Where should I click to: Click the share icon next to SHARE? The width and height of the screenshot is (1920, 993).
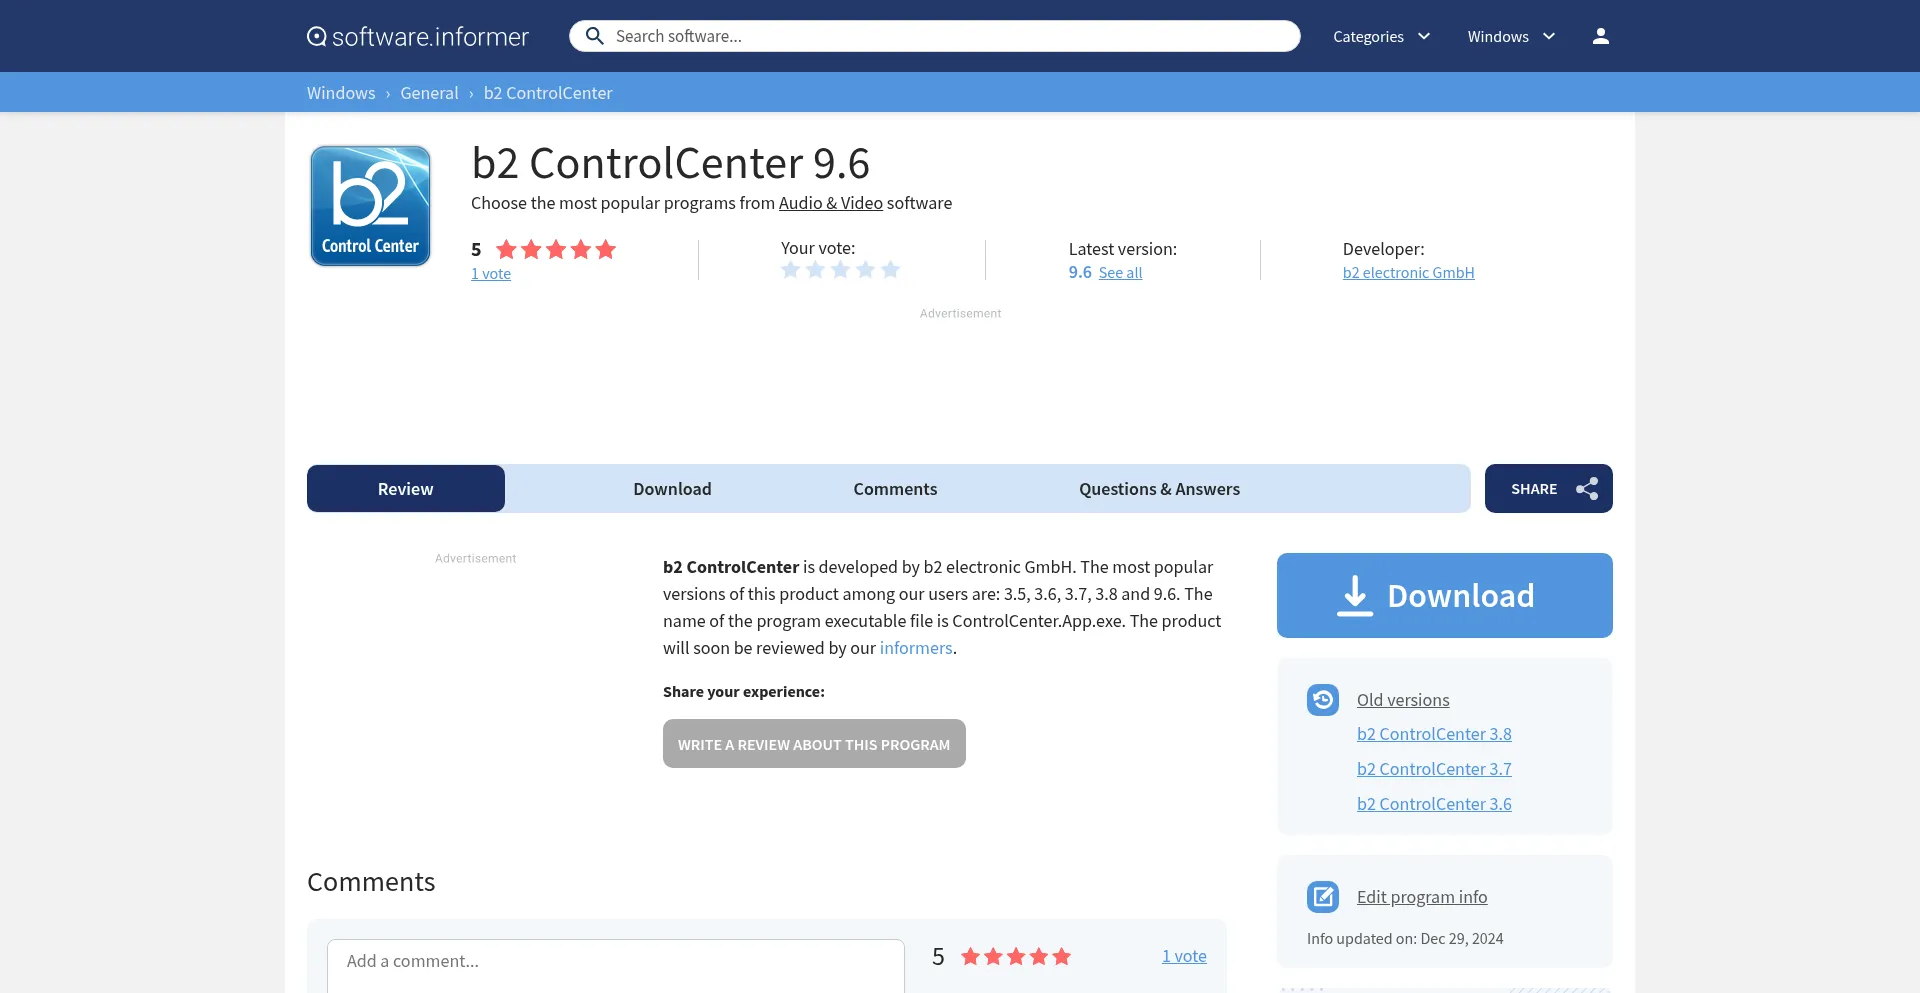1588,489
